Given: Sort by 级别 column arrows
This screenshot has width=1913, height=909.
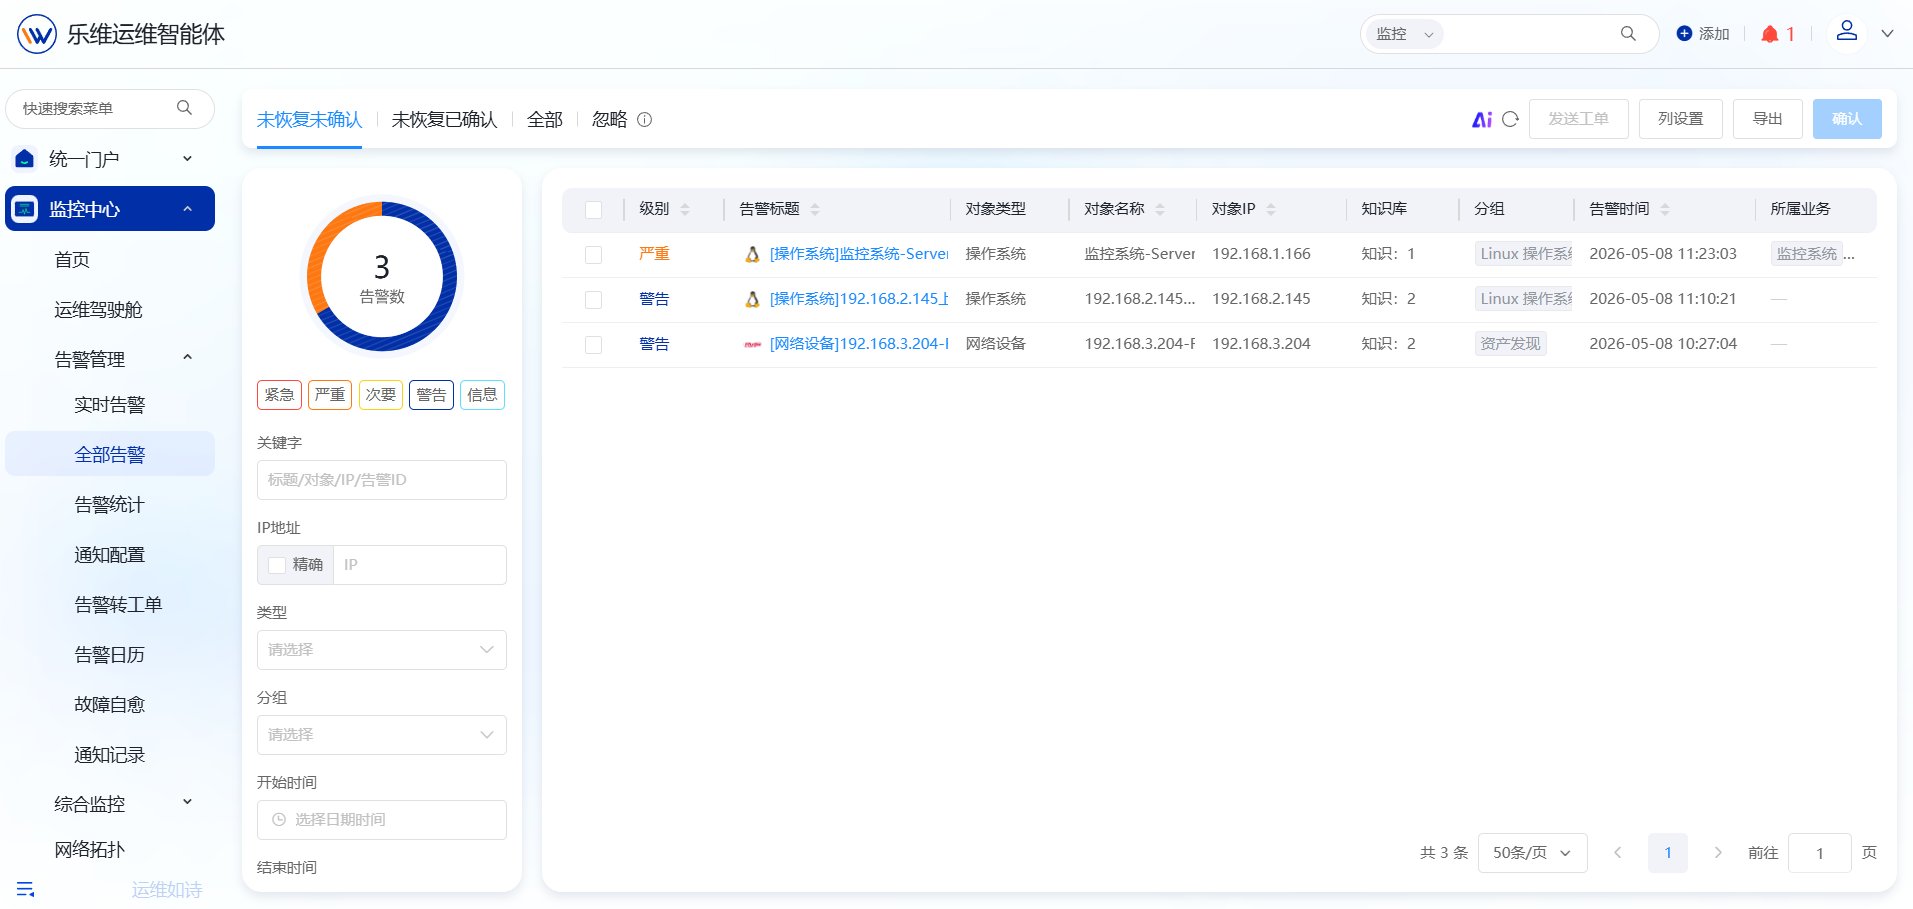Looking at the screenshot, I should tap(685, 209).
